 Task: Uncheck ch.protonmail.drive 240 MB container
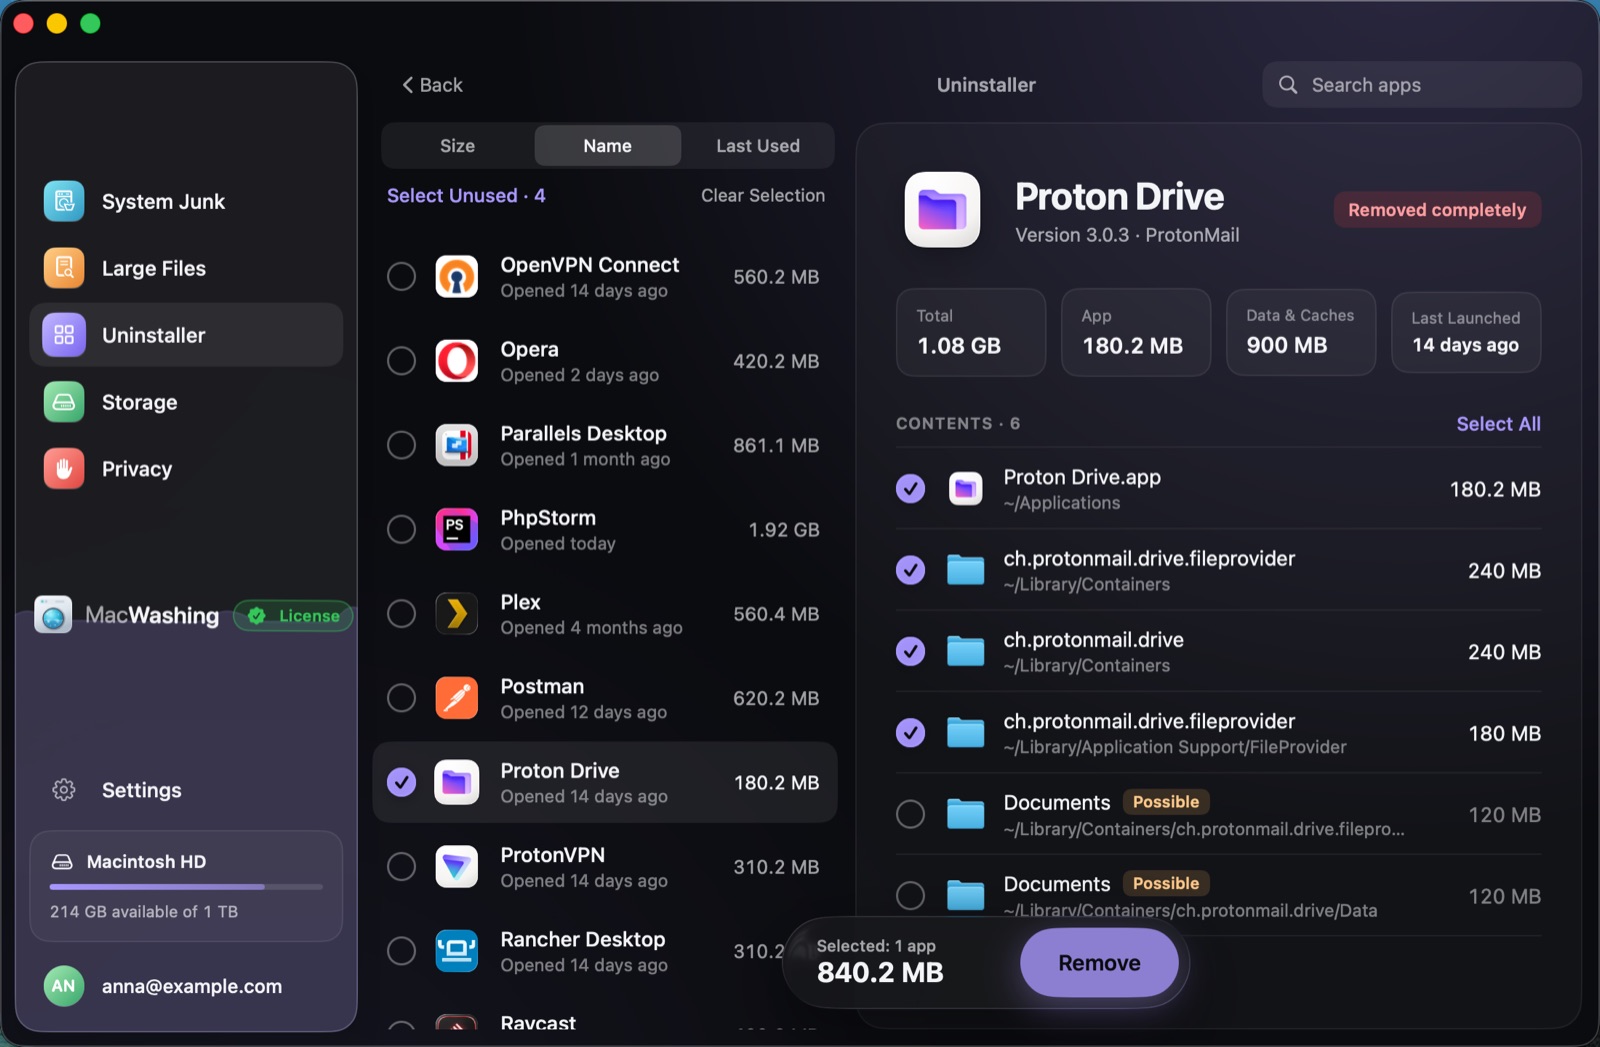[x=910, y=651]
